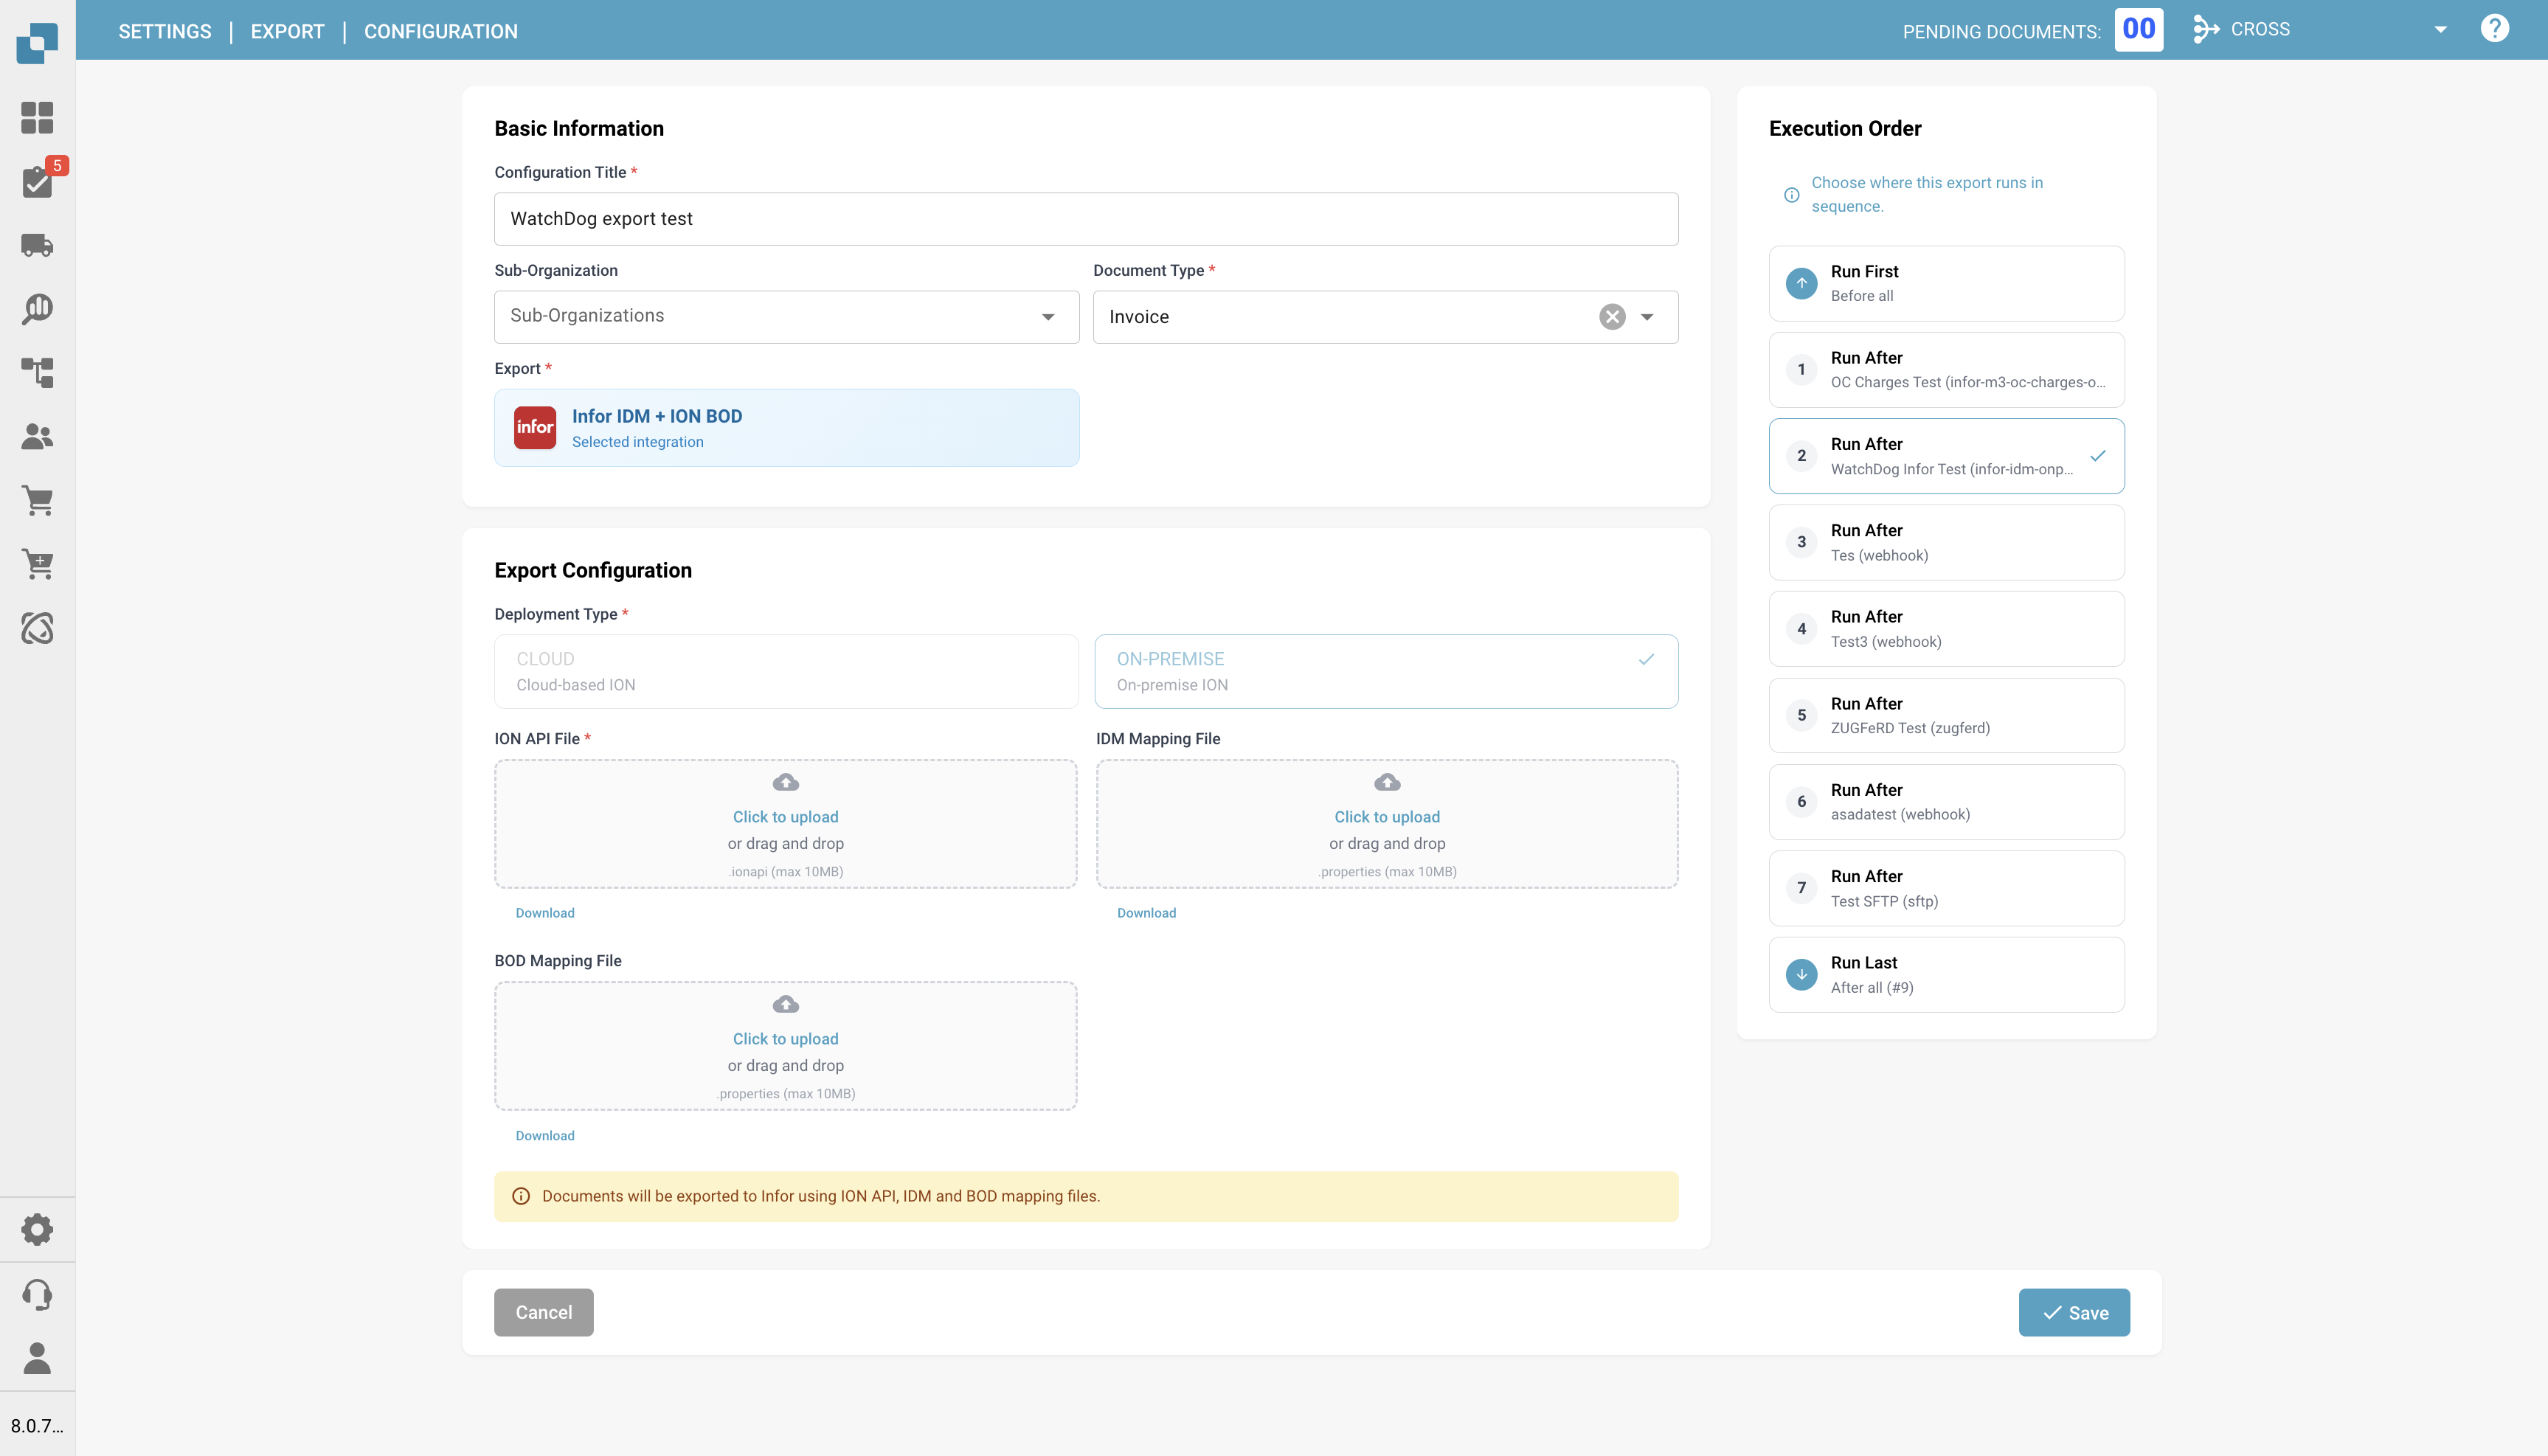Click the Cancel button
Viewport: 2548px width, 1456px height.
coord(544,1313)
